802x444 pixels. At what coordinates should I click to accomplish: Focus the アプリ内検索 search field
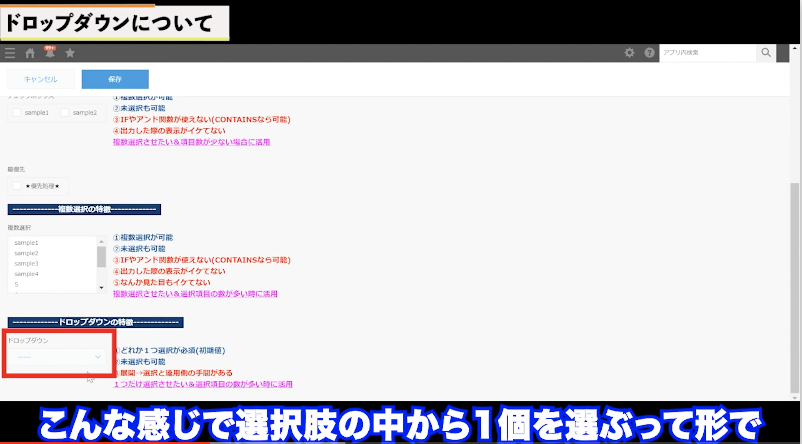[x=707, y=53]
